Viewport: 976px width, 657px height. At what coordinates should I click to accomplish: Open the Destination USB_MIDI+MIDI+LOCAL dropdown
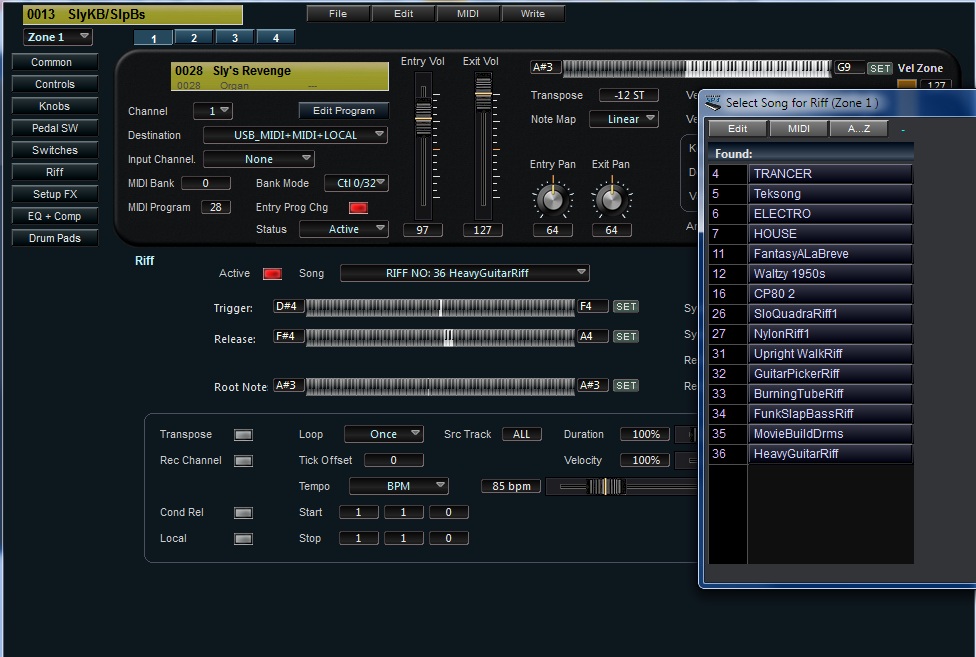coord(295,135)
